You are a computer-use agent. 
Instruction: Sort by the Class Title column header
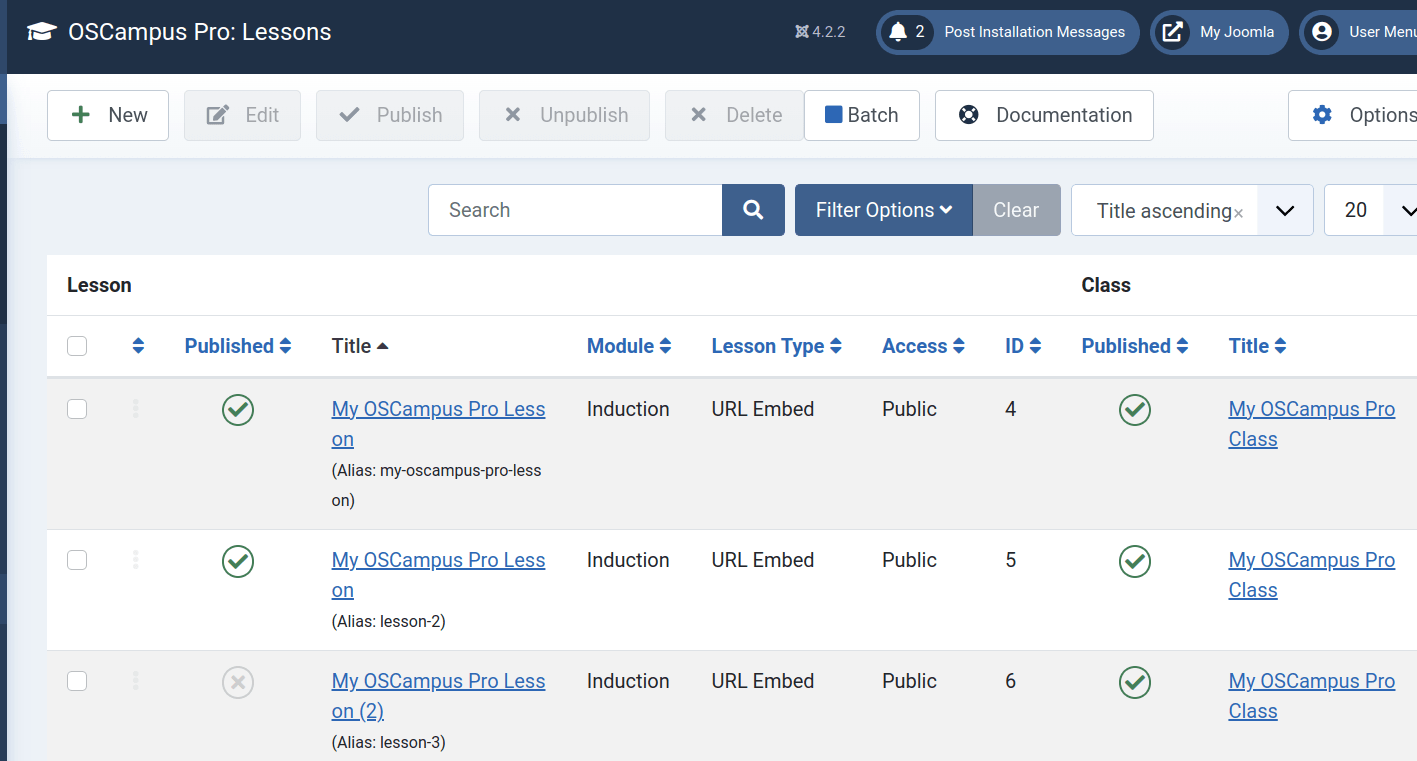[1257, 346]
